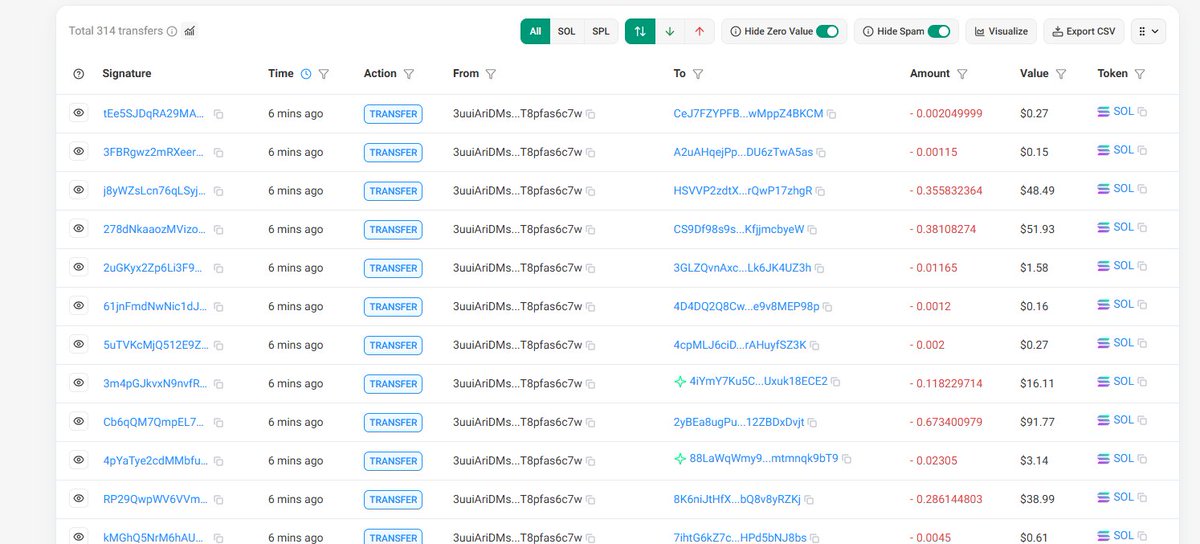Open the Value column filter
The image size is (1200, 544).
1061,74
